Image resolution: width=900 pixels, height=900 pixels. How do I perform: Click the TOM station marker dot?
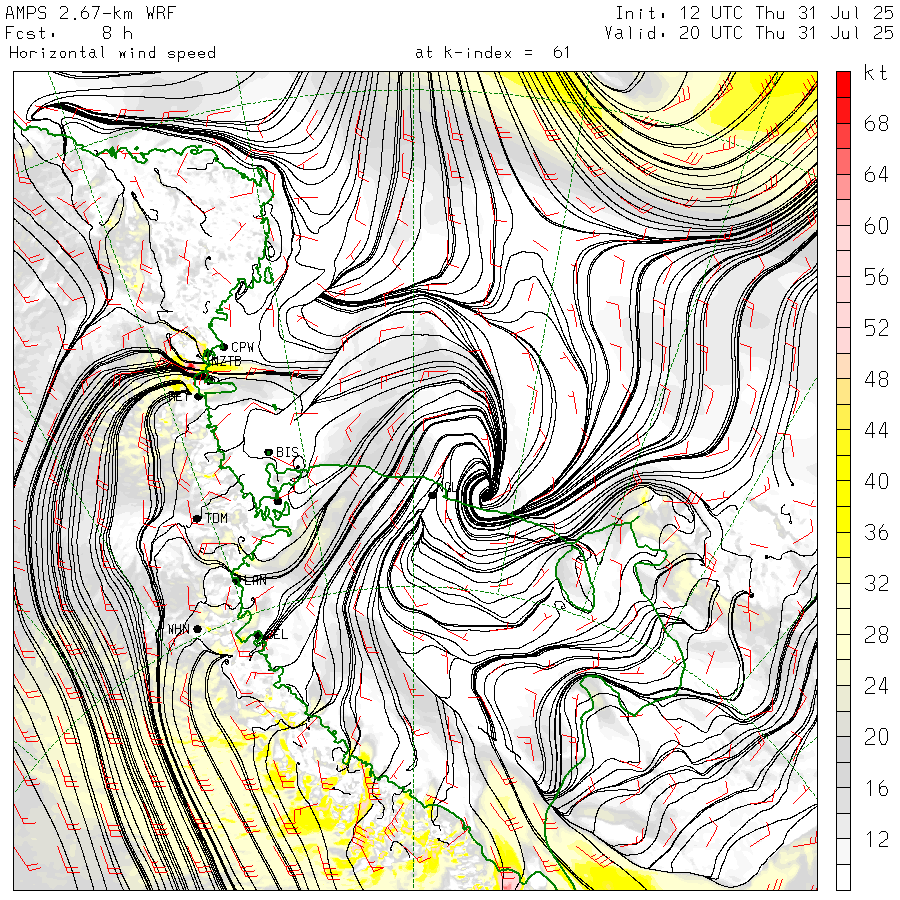(197, 518)
